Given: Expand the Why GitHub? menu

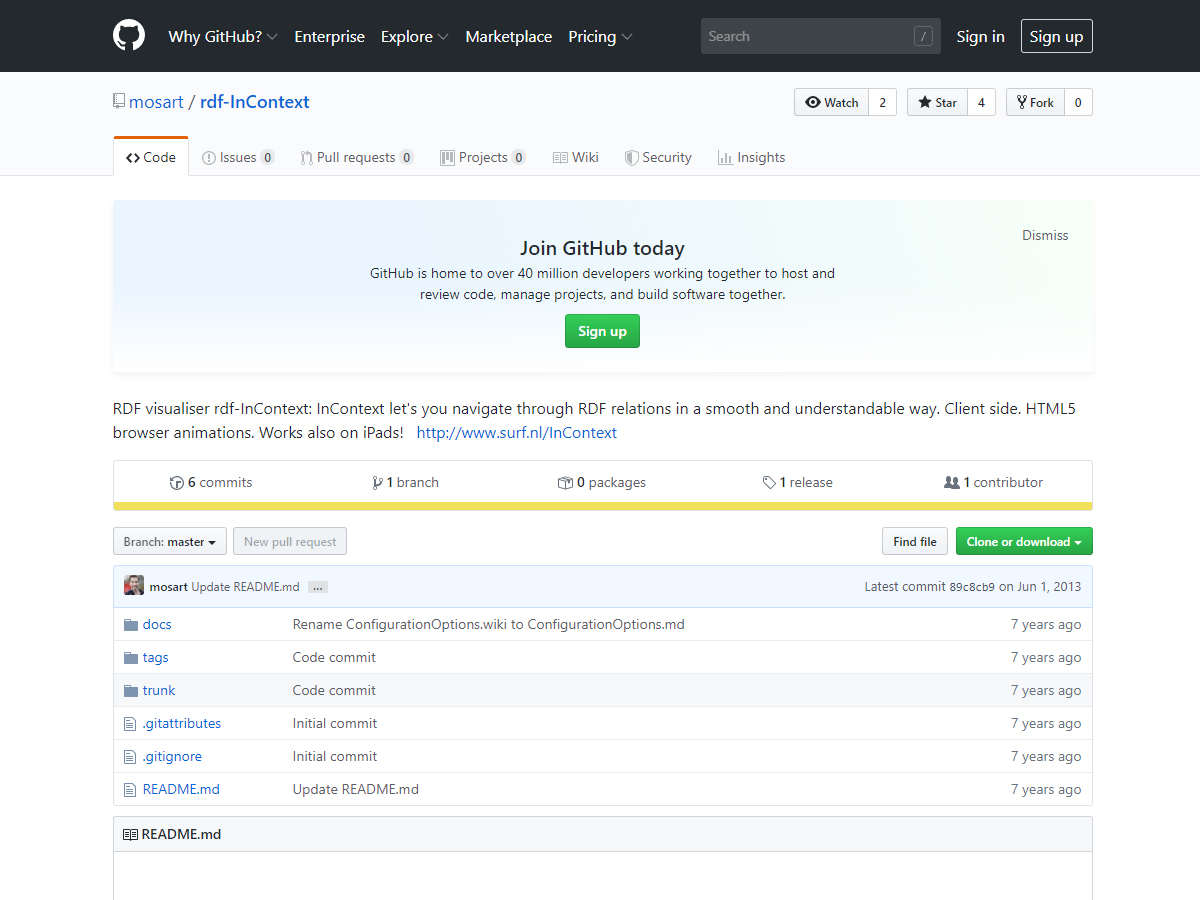Looking at the screenshot, I should (222, 37).
